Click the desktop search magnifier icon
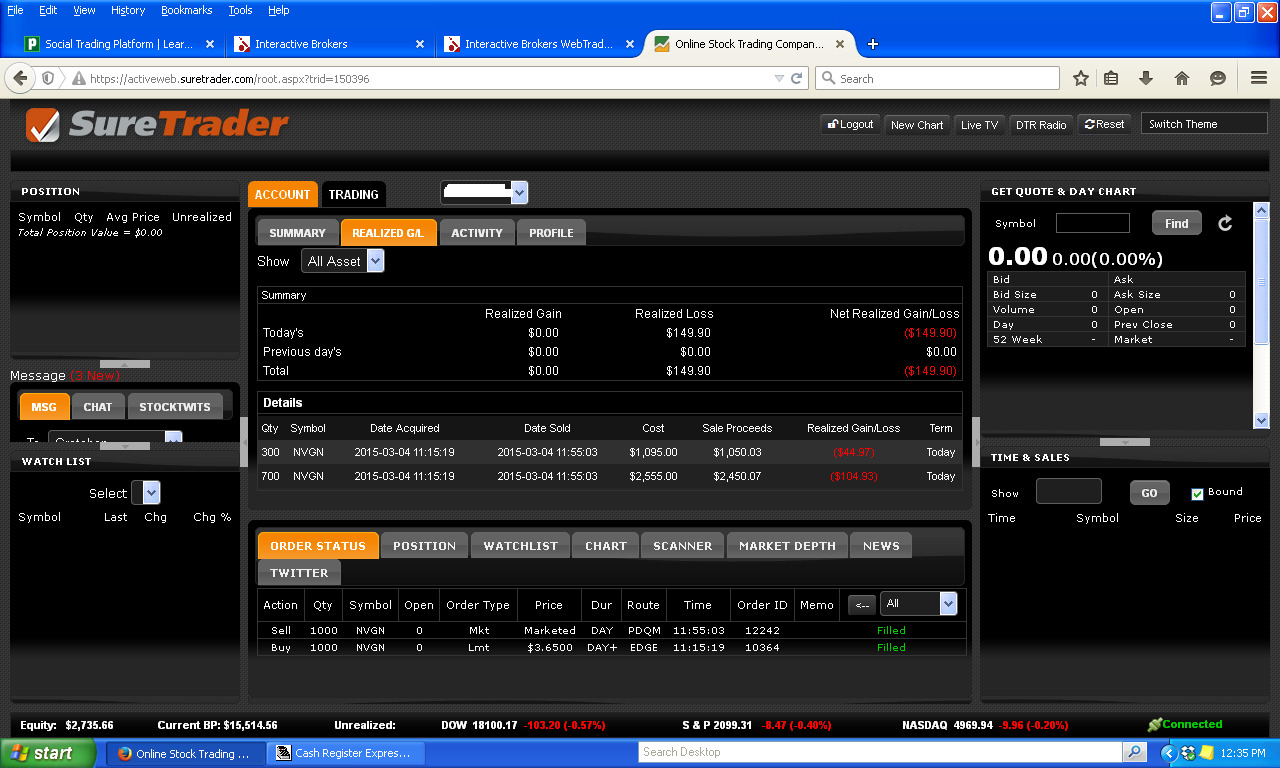 tap(1134, 752)
